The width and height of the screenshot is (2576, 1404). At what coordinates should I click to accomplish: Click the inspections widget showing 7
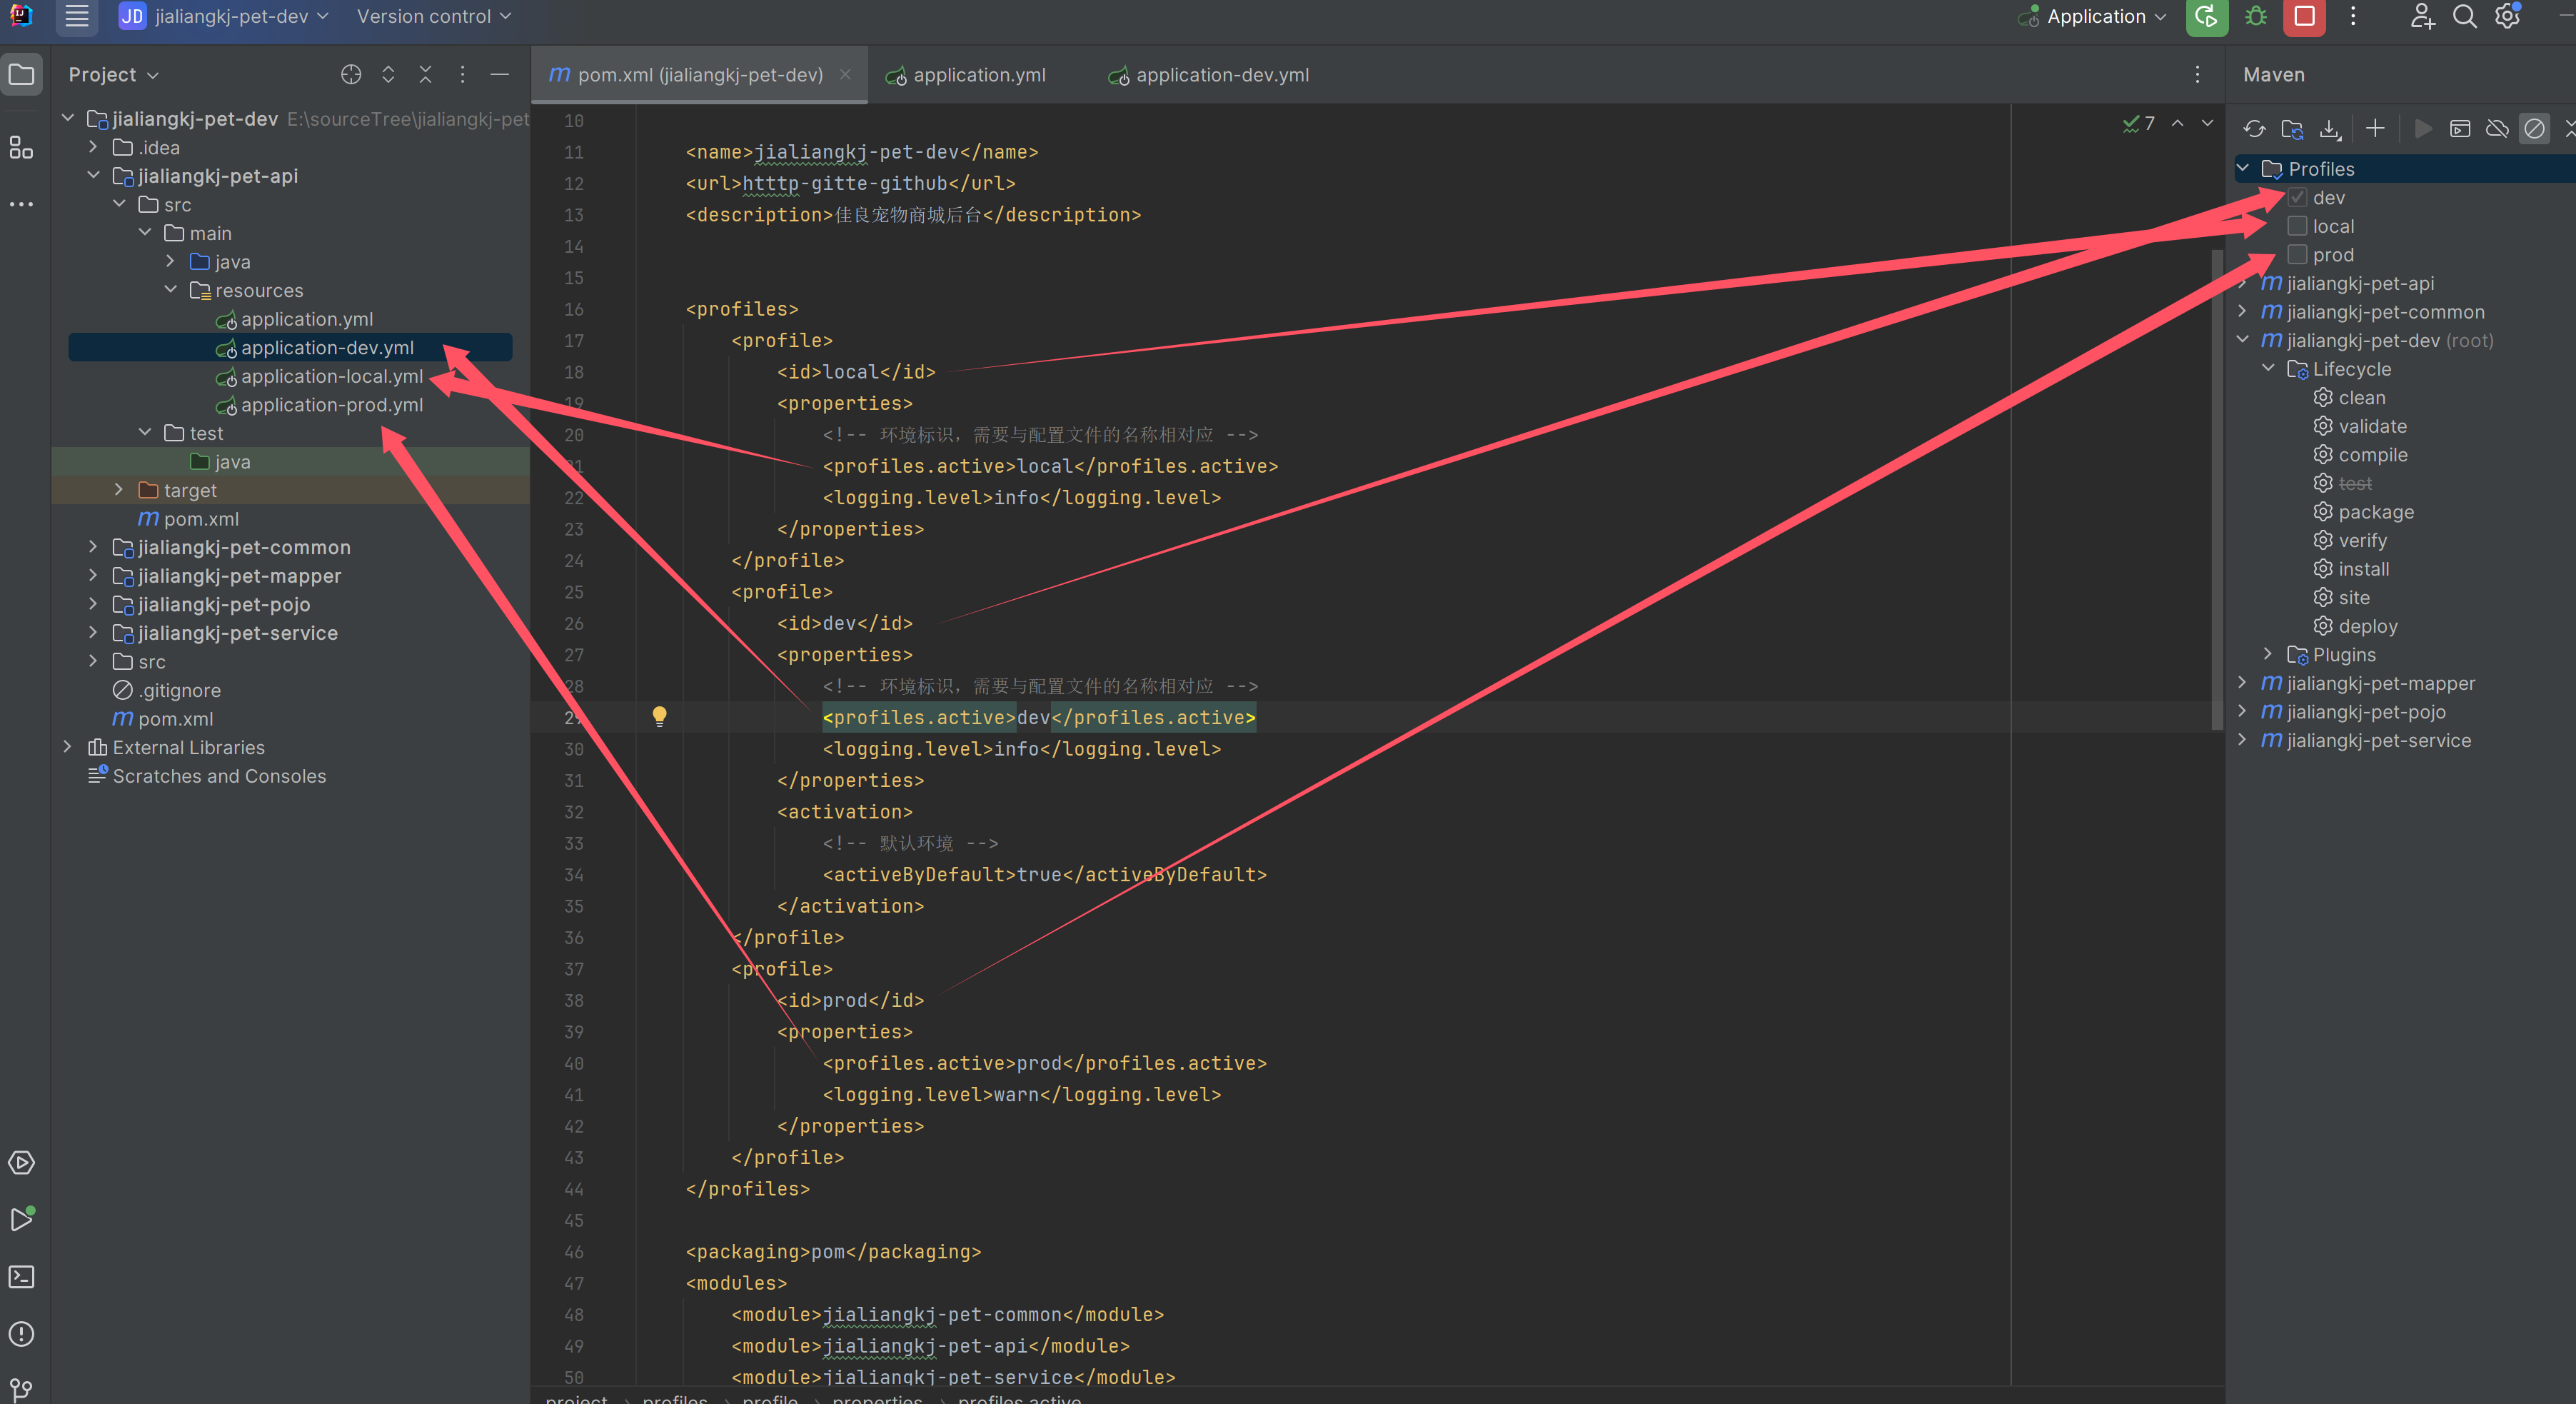click(2139, 123)
